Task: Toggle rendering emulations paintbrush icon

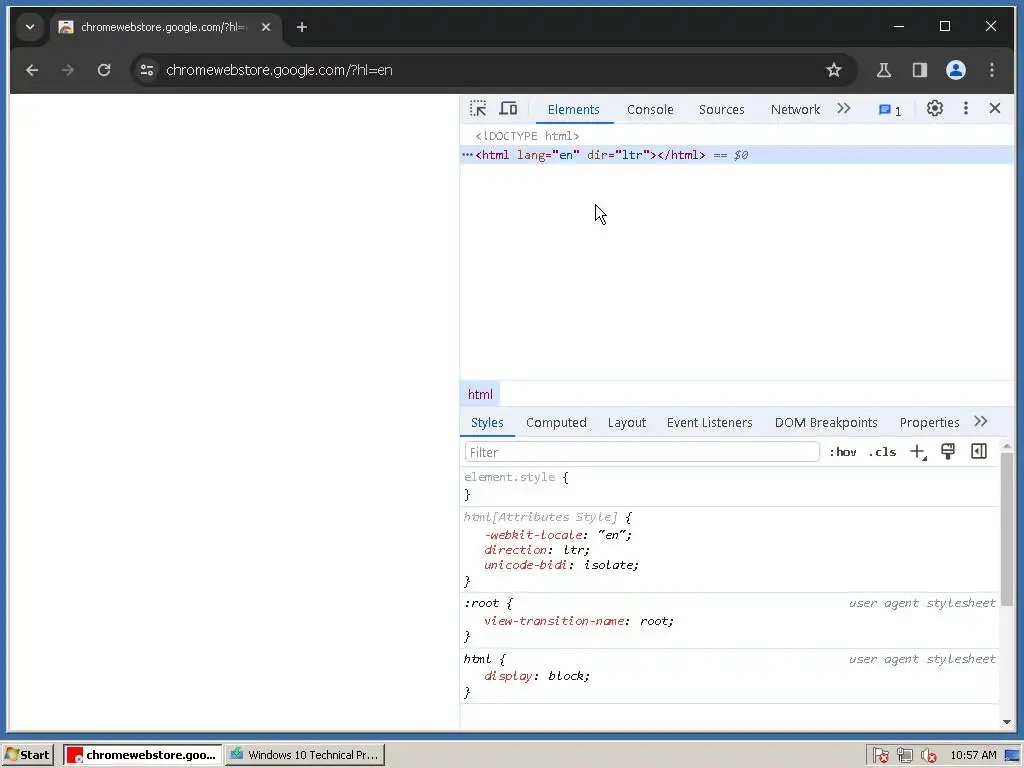Action: [x=948, y=451]
